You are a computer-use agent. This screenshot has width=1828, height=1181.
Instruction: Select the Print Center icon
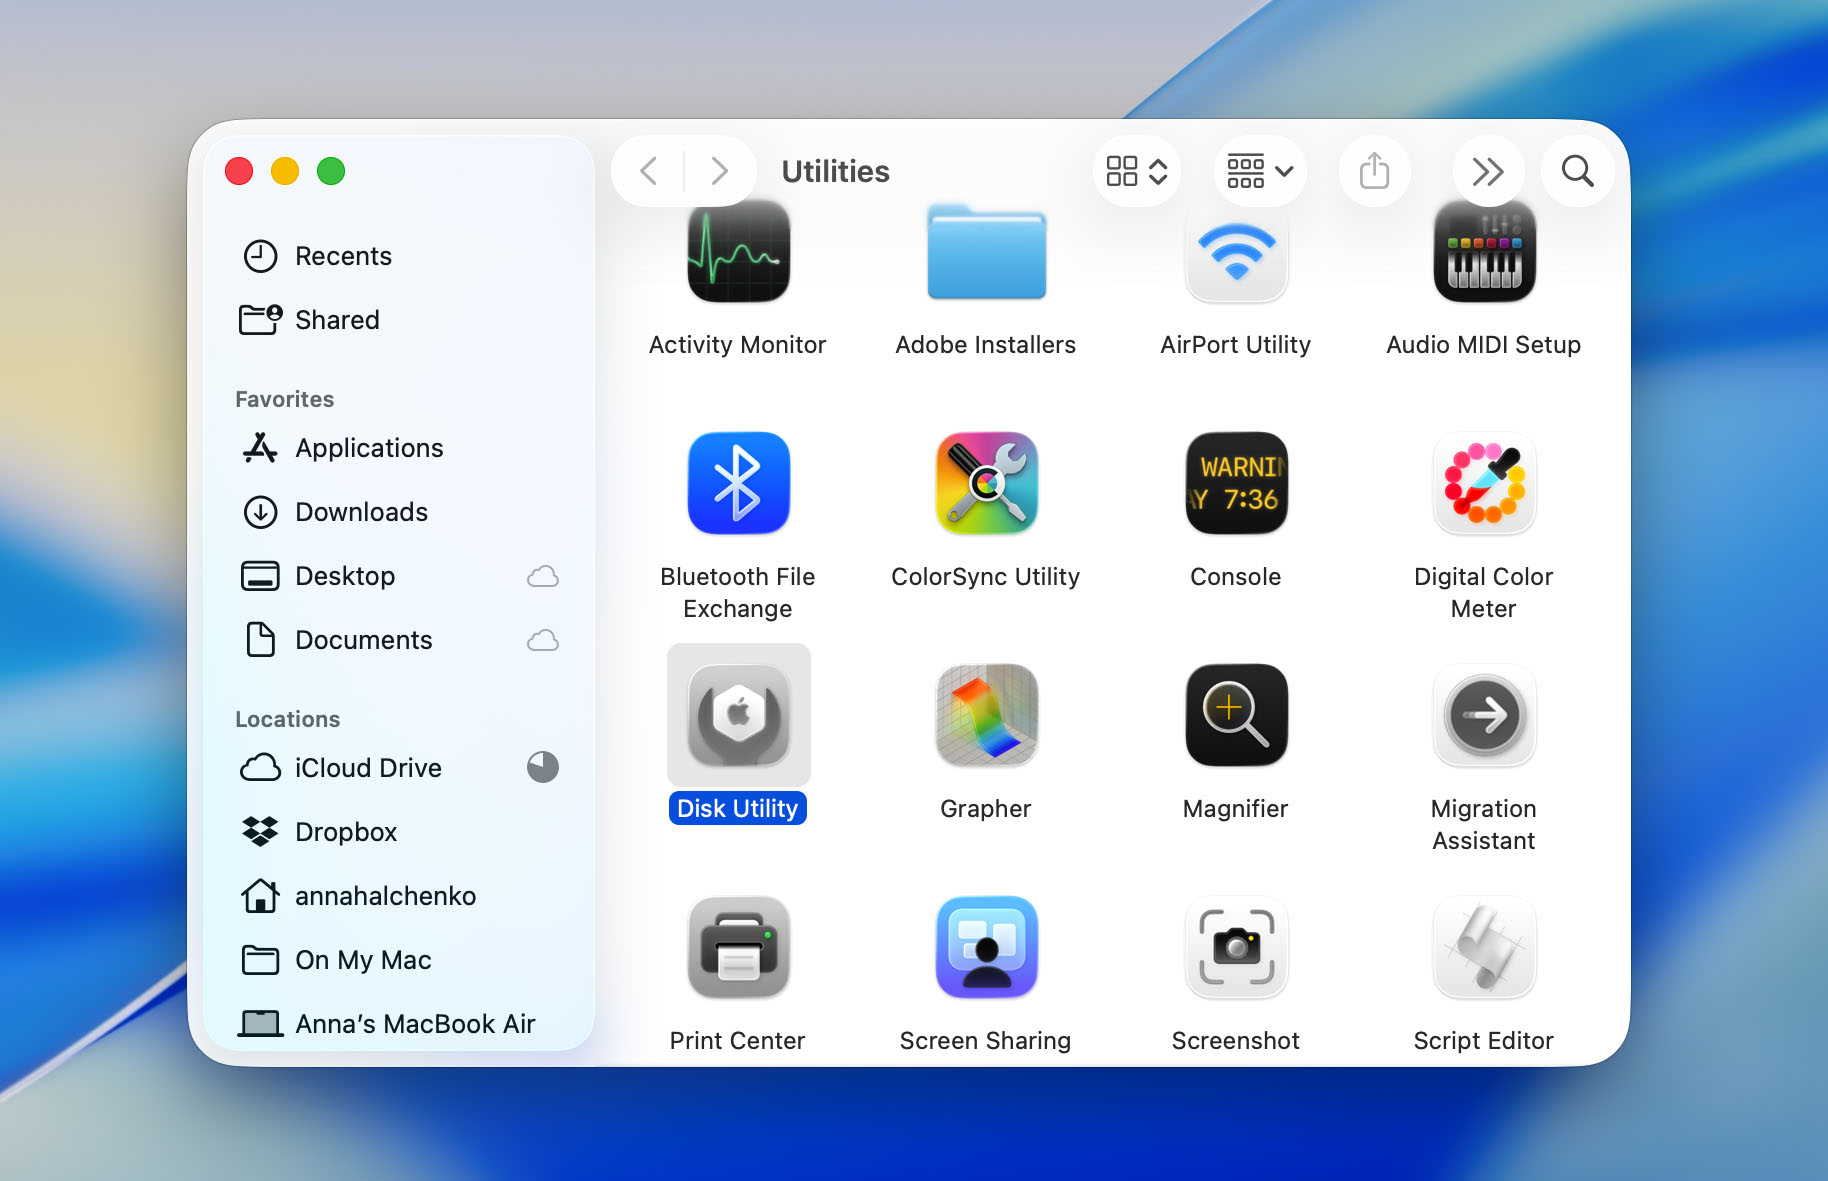coord(738,947)
